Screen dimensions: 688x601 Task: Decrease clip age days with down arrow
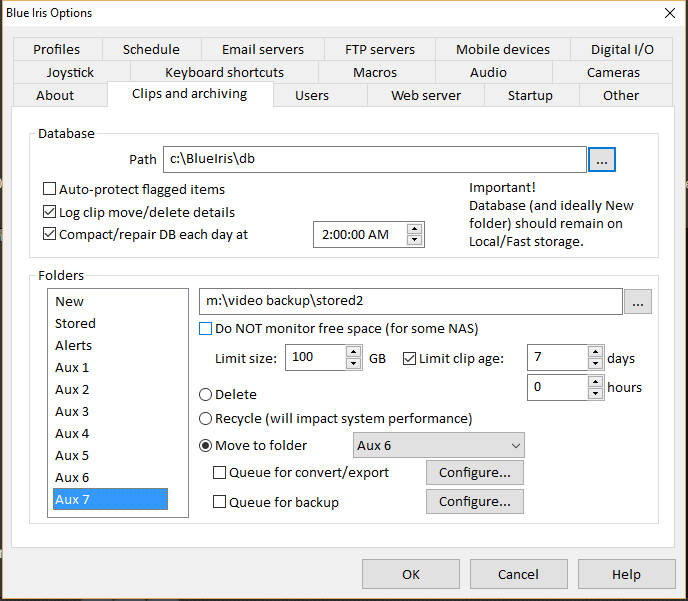tap(595, 363)
